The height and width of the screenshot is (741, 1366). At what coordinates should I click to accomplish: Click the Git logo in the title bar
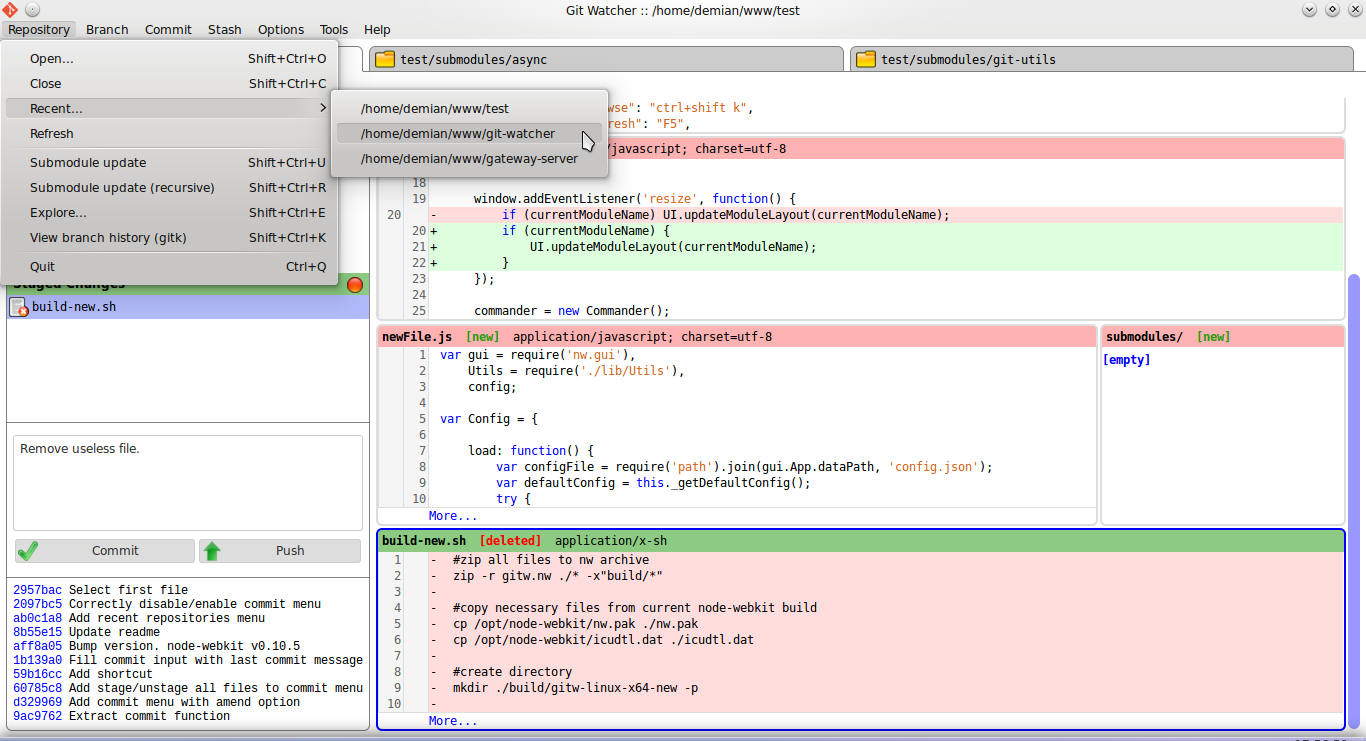point(9,9)
